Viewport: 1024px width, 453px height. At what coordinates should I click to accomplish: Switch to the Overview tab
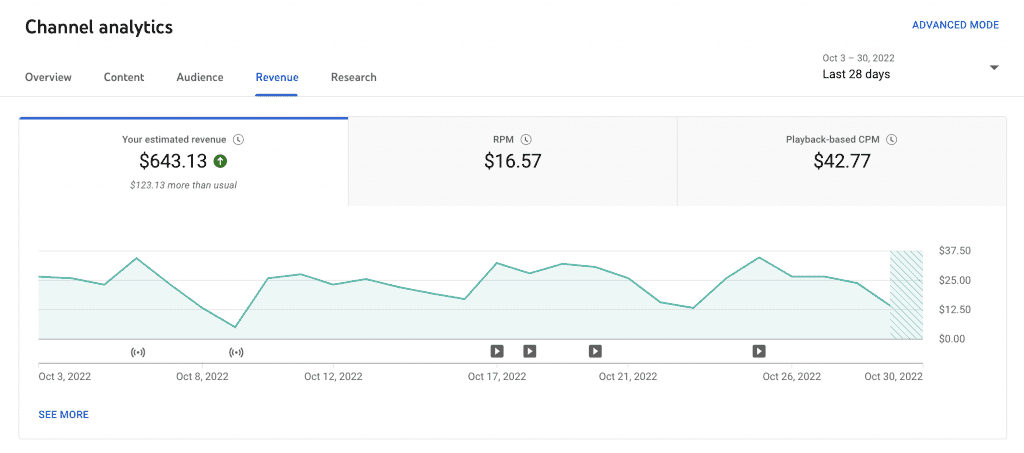click(x=48, y=77)
